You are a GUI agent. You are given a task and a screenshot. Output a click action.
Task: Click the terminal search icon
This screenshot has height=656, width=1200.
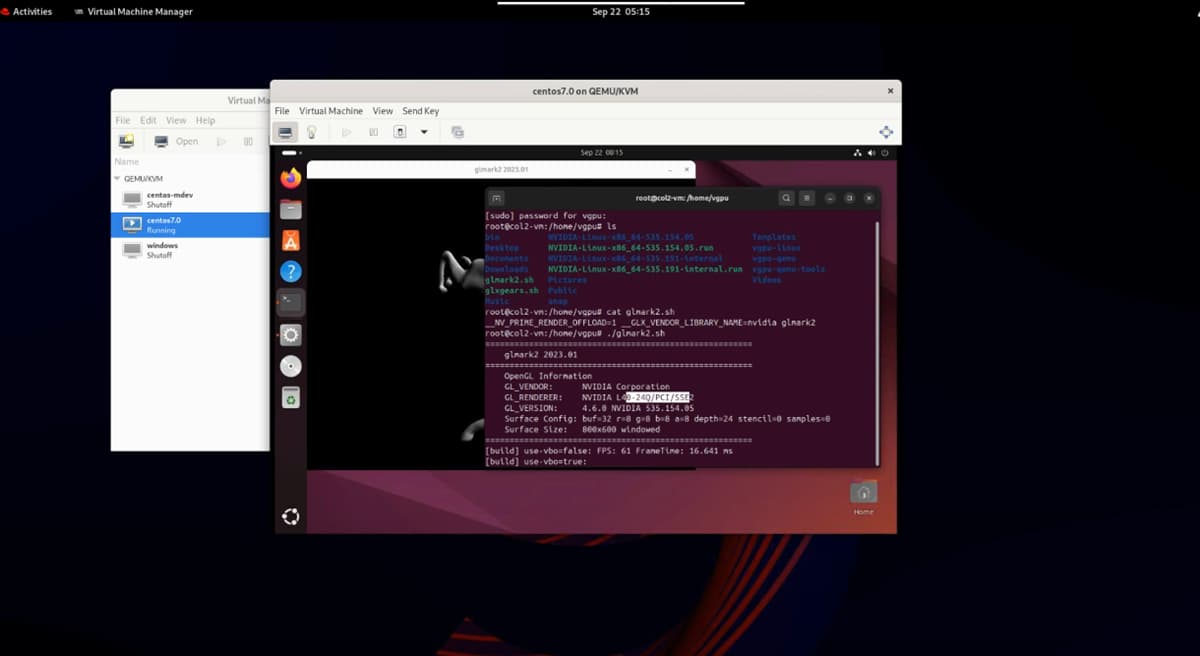(x=787, y=198)
